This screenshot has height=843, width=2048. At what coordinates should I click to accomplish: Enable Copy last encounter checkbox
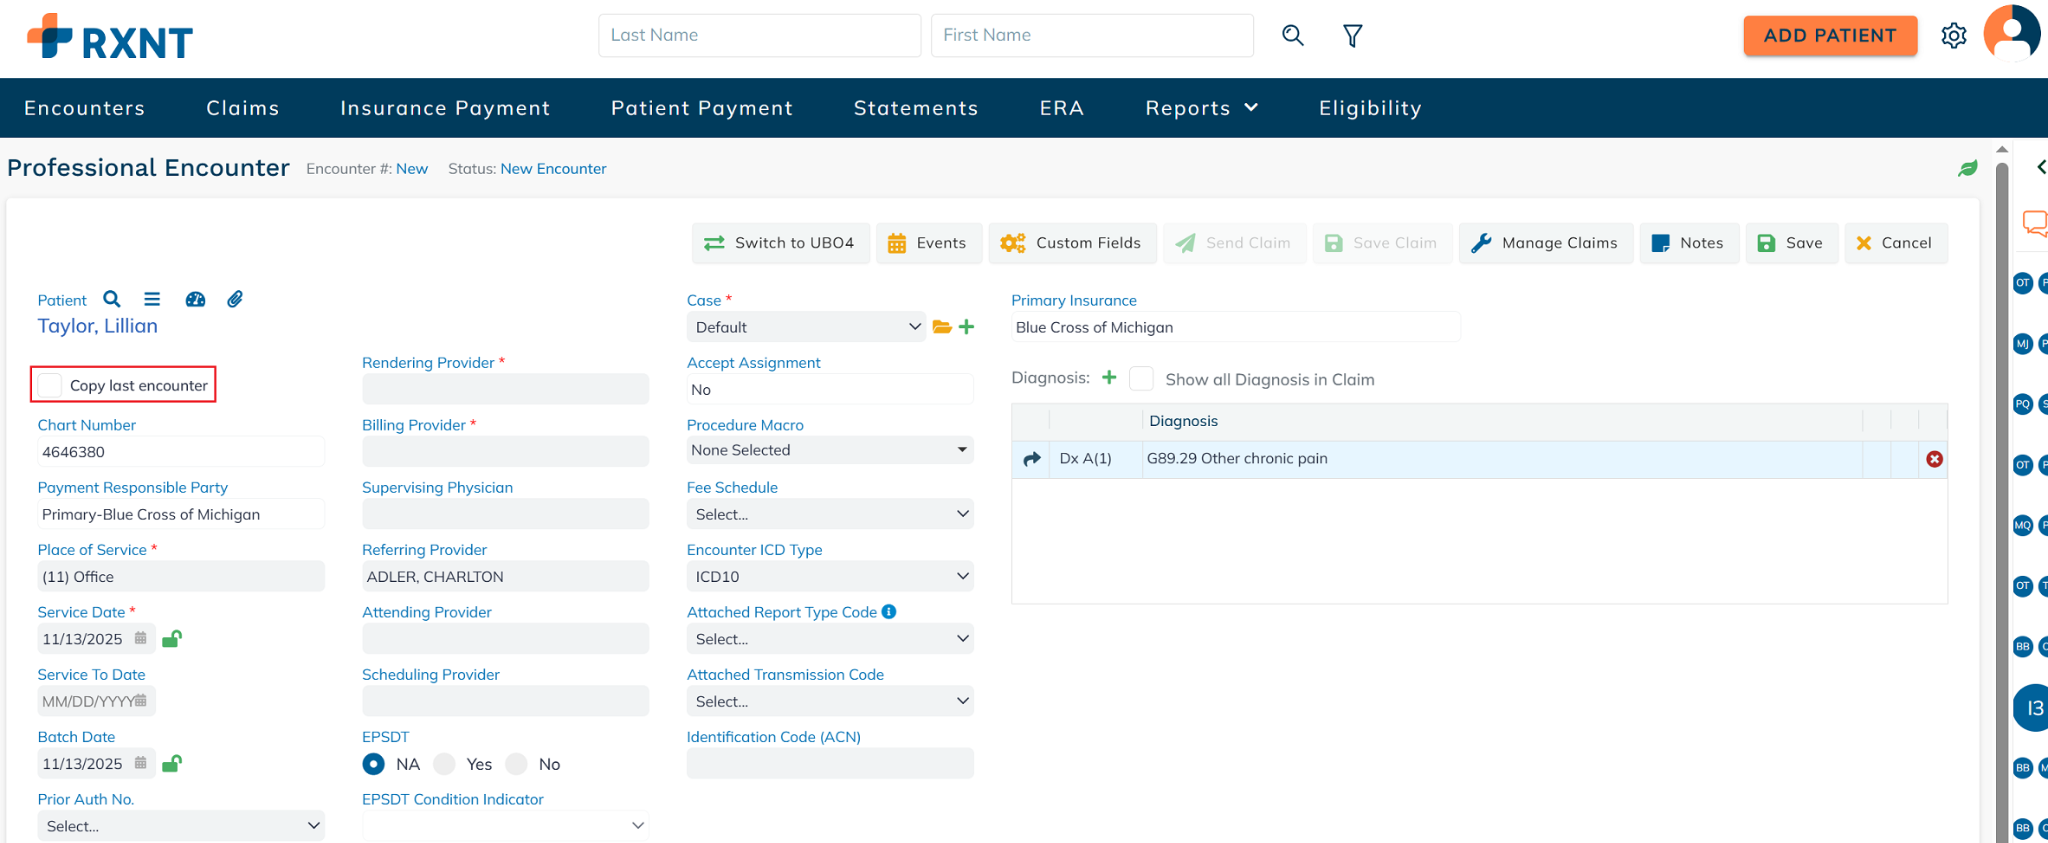tap(49, 385)
